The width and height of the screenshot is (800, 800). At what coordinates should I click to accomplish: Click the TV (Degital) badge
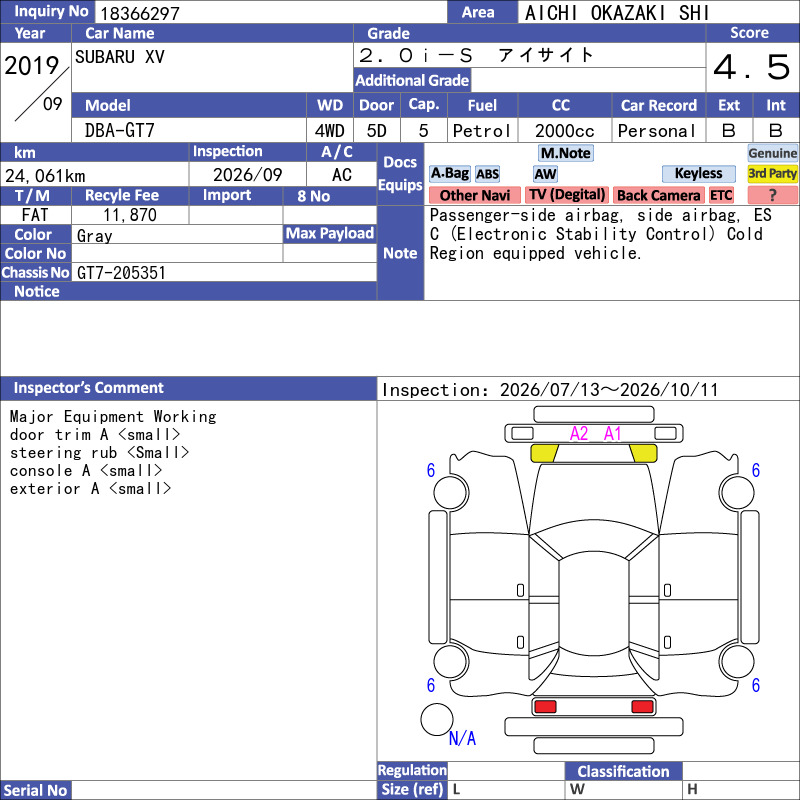567,195
